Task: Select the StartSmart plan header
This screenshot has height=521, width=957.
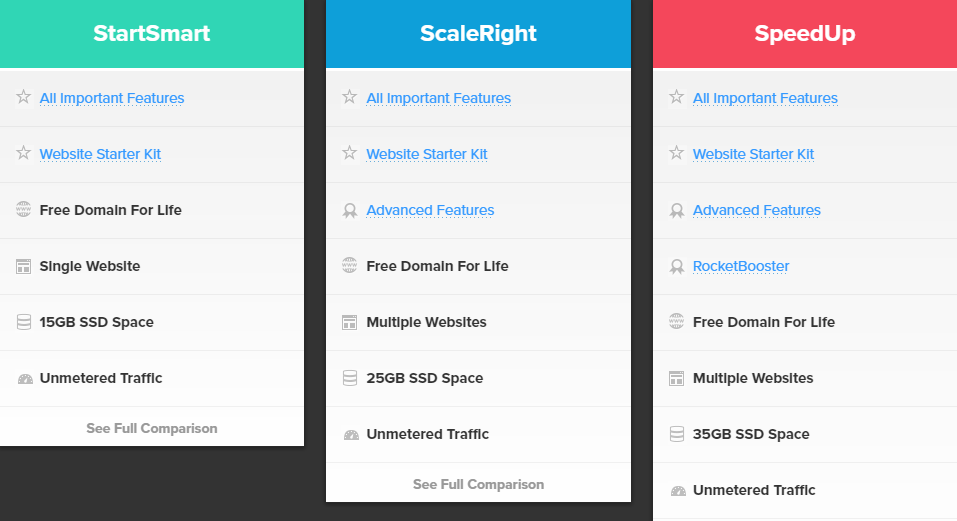Action: tap(152, 33)
